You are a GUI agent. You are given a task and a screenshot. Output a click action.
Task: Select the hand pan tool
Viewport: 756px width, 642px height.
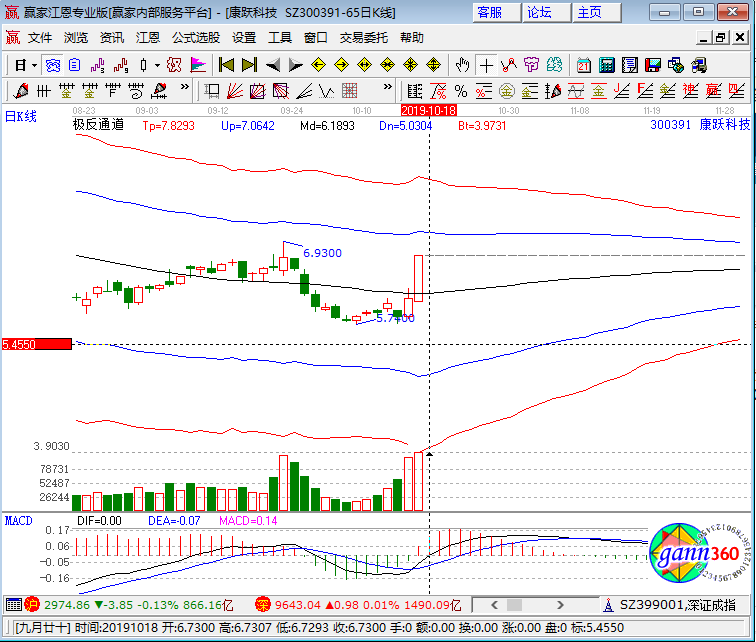462,65
